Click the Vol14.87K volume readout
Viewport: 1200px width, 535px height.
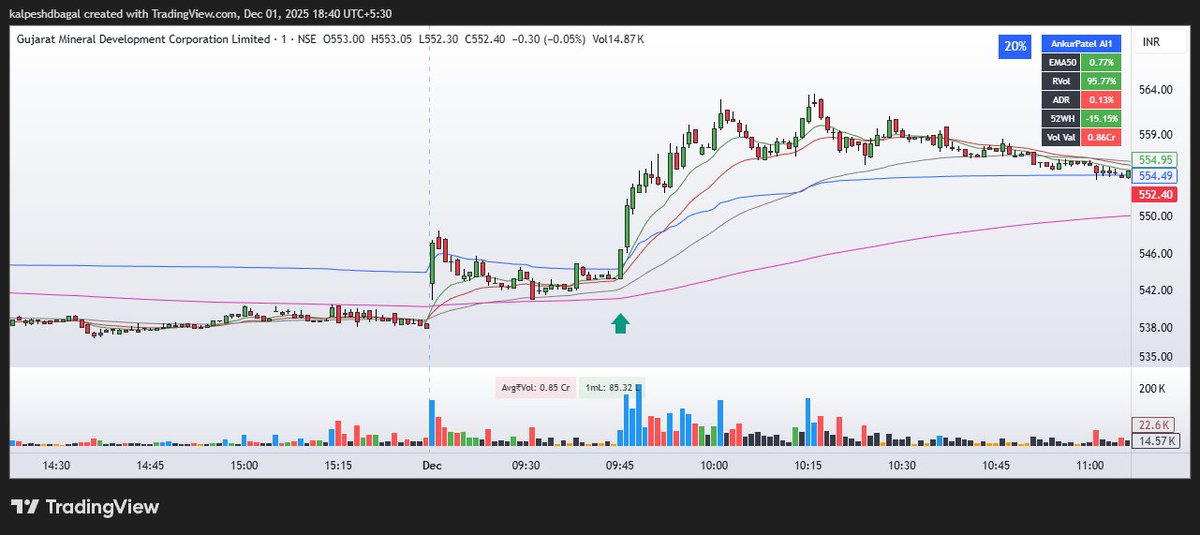pyautogui.click(x=618, y=39)
